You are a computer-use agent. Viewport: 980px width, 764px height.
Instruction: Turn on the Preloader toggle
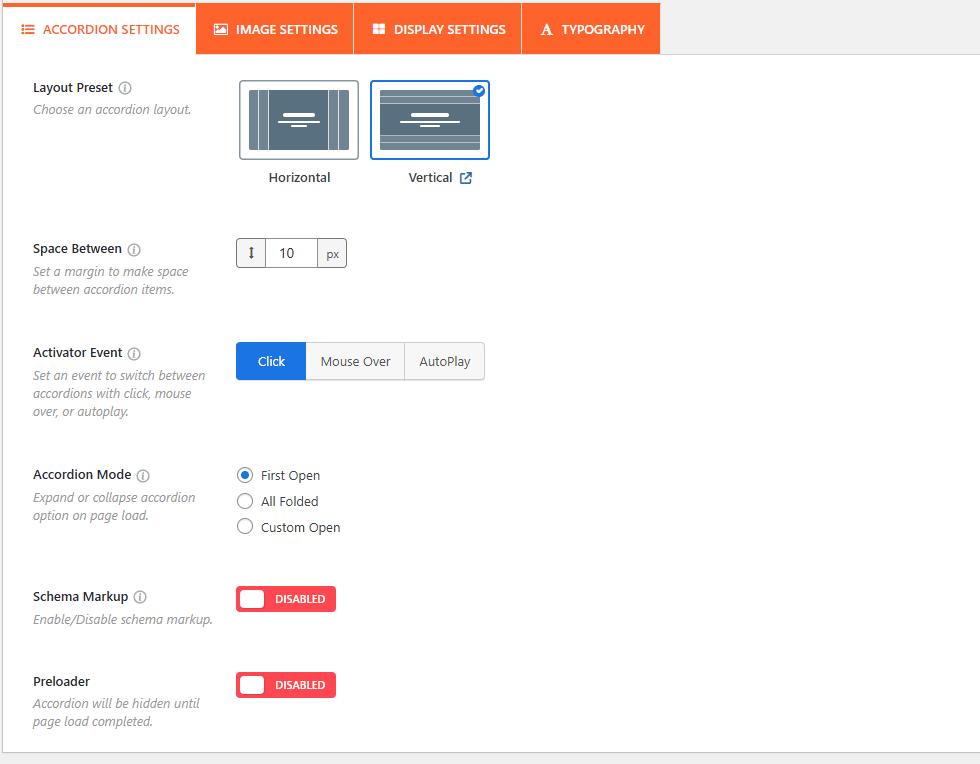[x=285, y=685]
